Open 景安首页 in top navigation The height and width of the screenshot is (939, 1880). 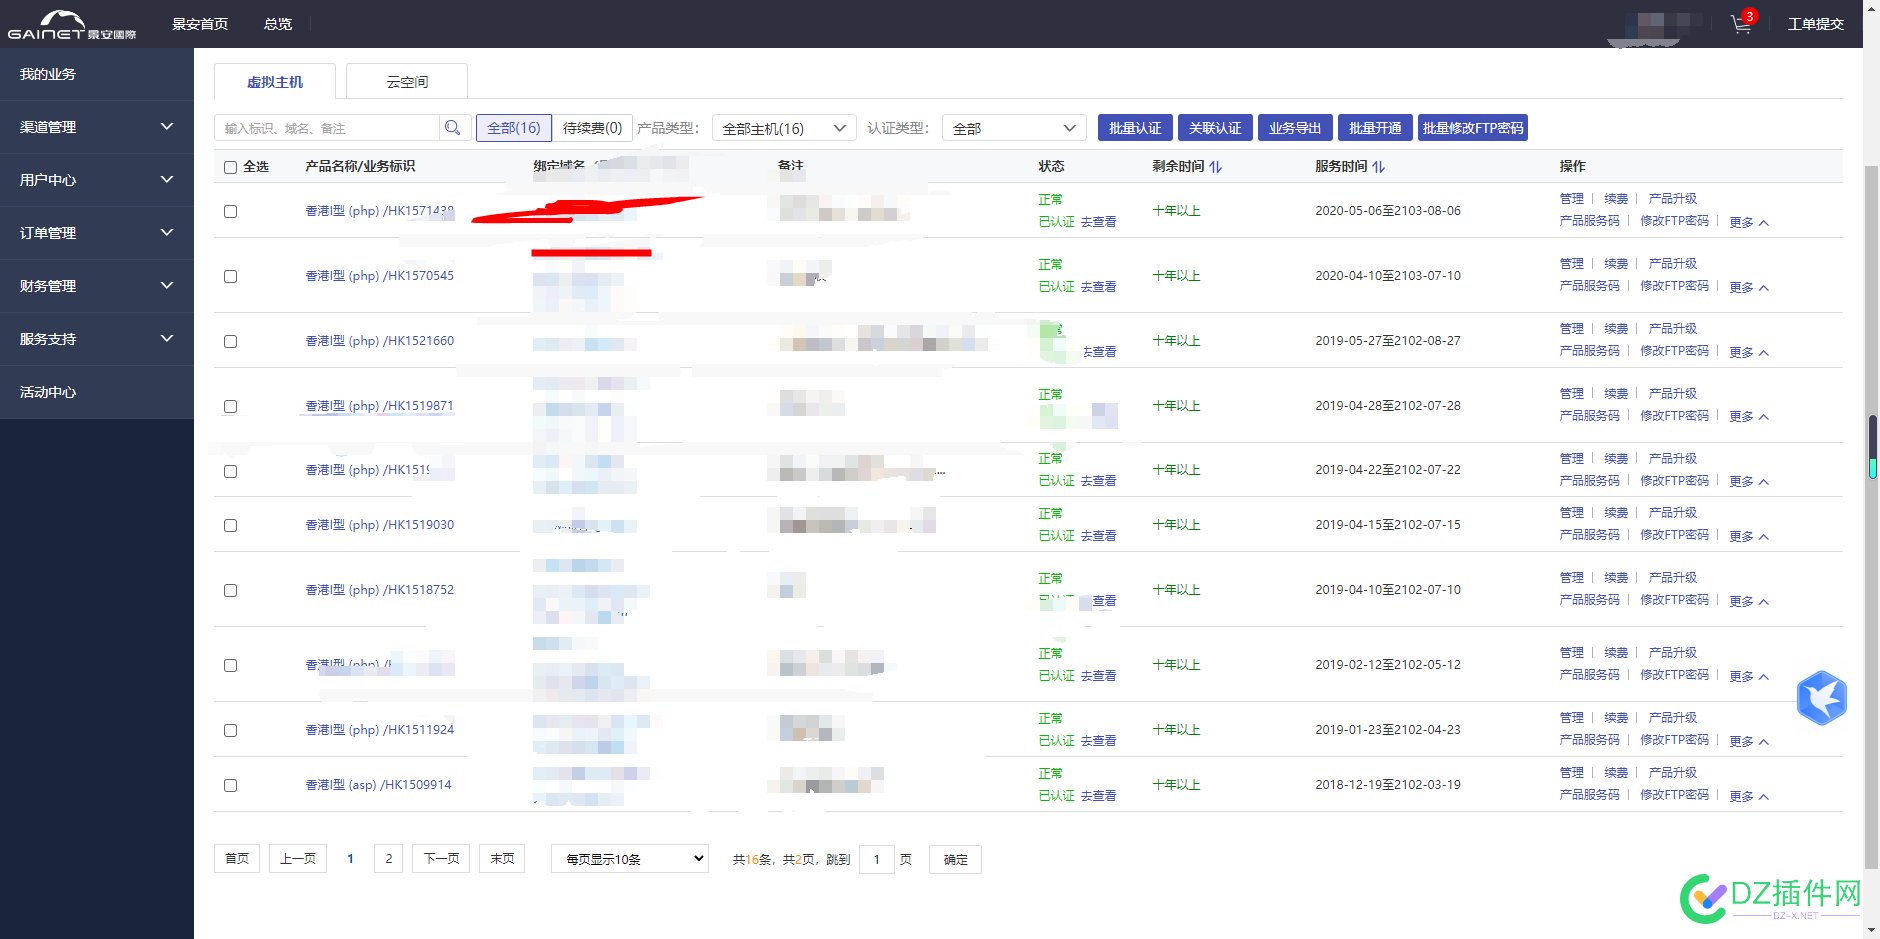tap(200, 24)
